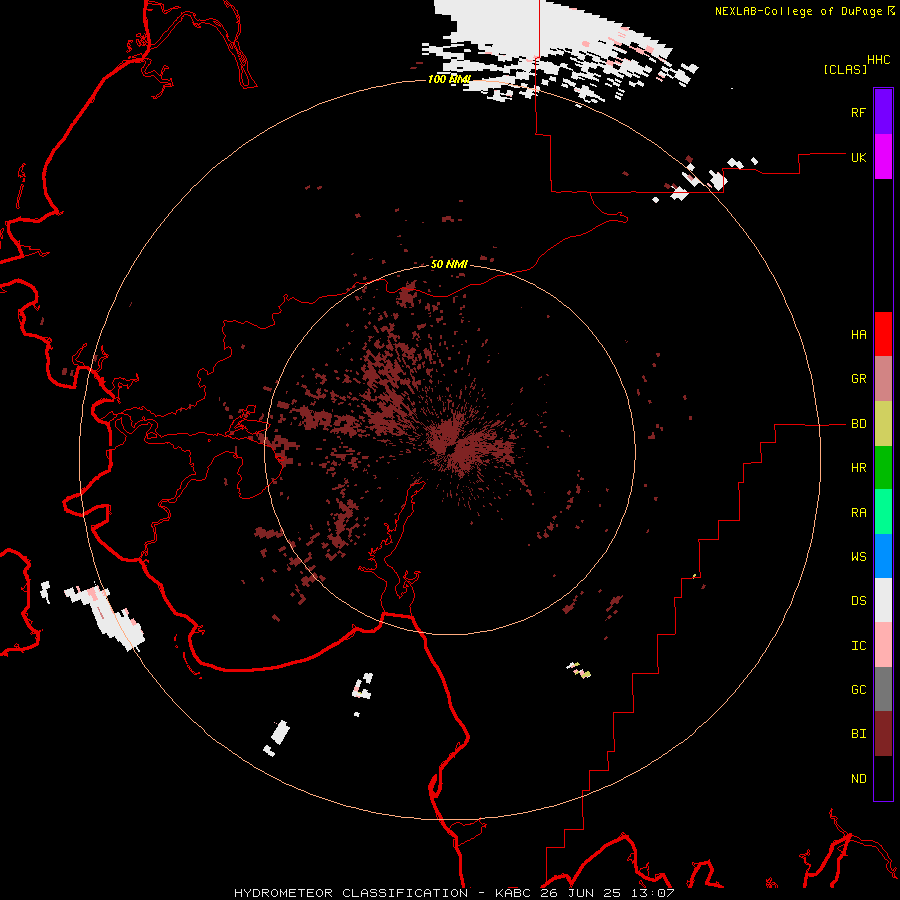Click the UK legend label
Viewport: 900px width, 900px height.
858,157
